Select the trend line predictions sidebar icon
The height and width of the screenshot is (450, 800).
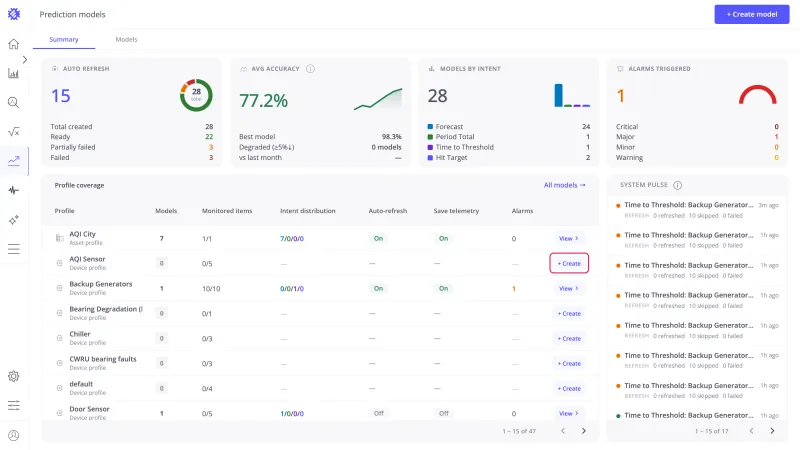pos(14,161)
